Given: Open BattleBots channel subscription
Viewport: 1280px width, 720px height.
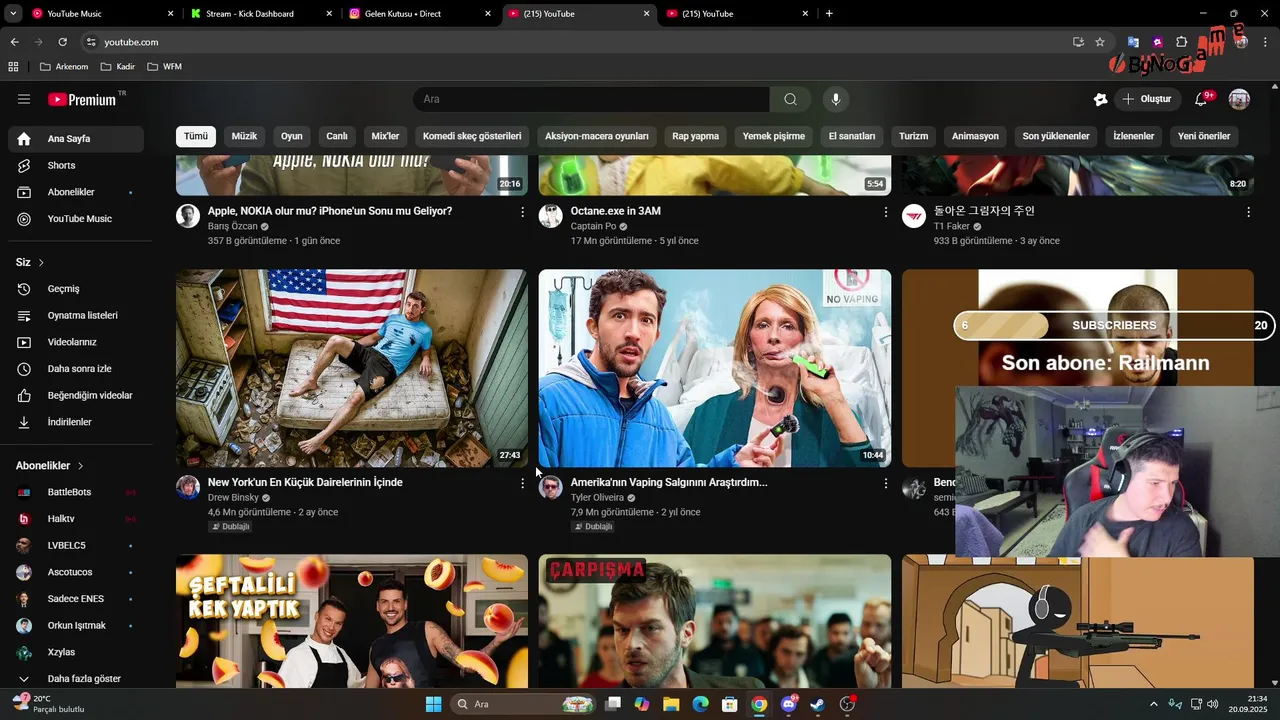Looking at the screenshot, I should click(76, 492).
